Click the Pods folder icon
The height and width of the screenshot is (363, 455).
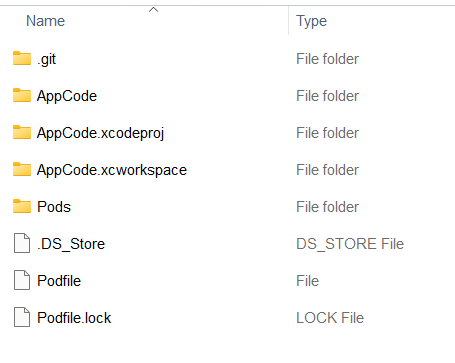coord(22,206)
